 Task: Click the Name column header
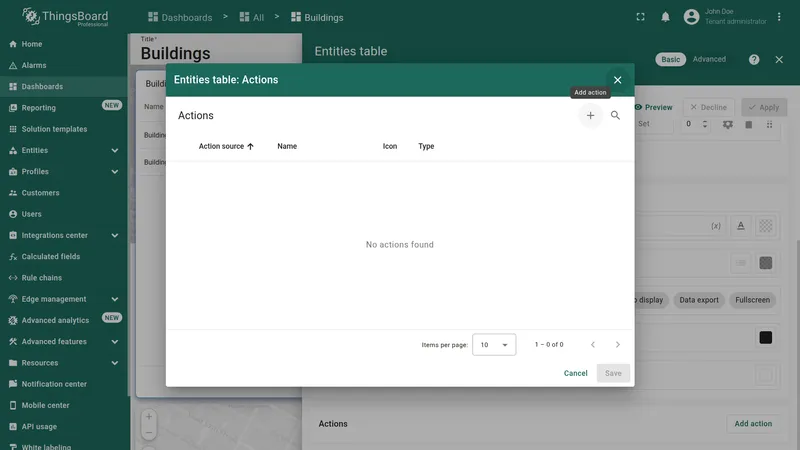point(287,146)
